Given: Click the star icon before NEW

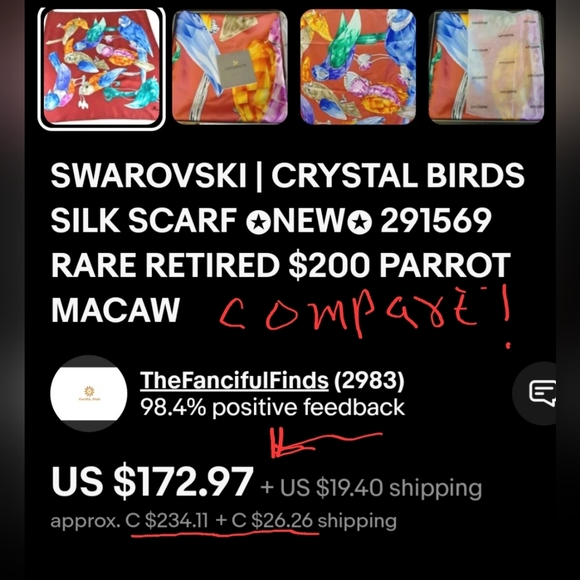Looking at the screenshot, I should point(258,222).
